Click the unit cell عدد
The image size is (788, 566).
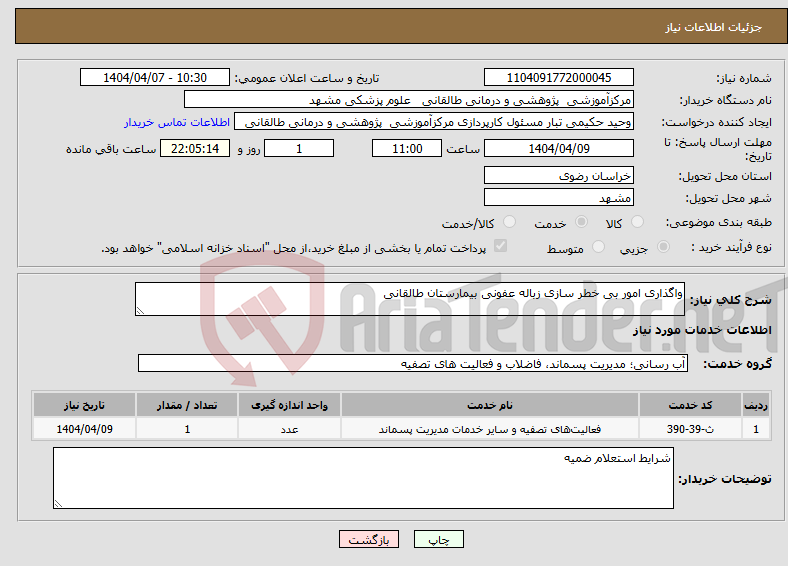tap(289, 429)
